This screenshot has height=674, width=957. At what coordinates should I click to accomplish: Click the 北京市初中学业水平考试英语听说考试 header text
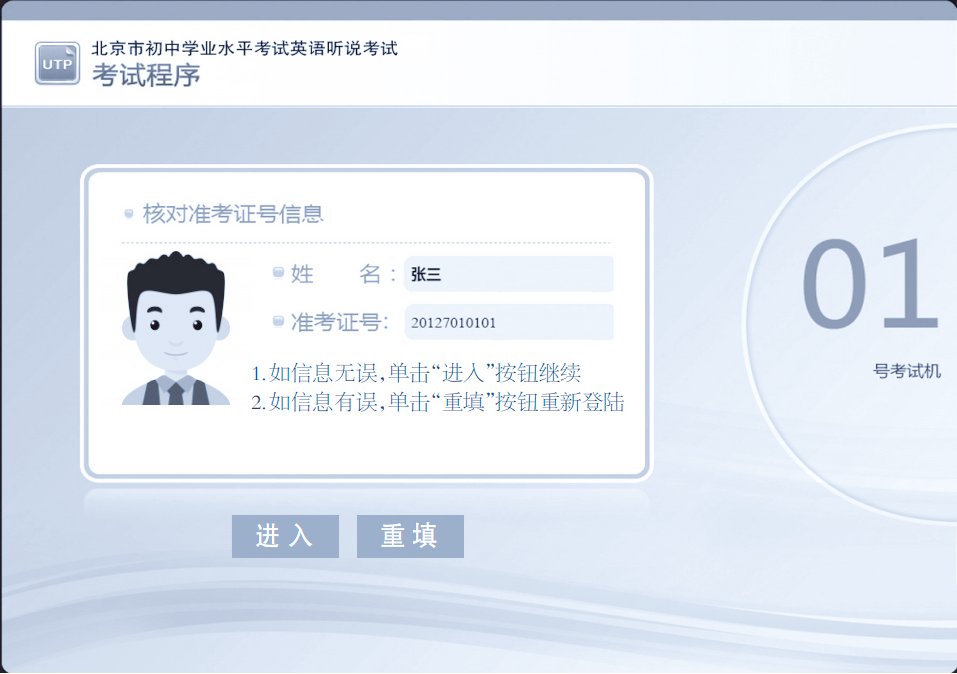click(x=244, y=48)
